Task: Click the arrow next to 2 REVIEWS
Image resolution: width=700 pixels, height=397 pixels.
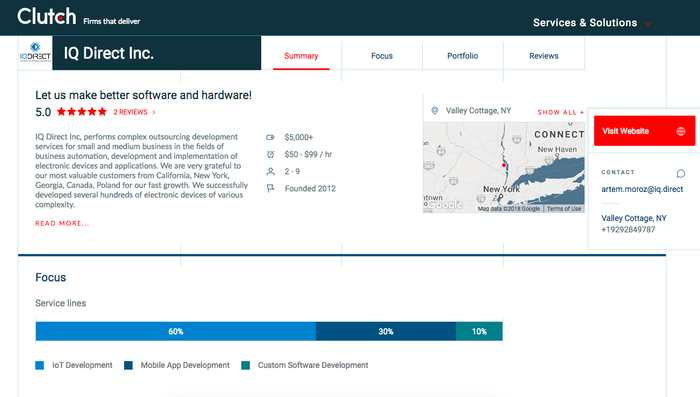Action: [x=154, y=112]
